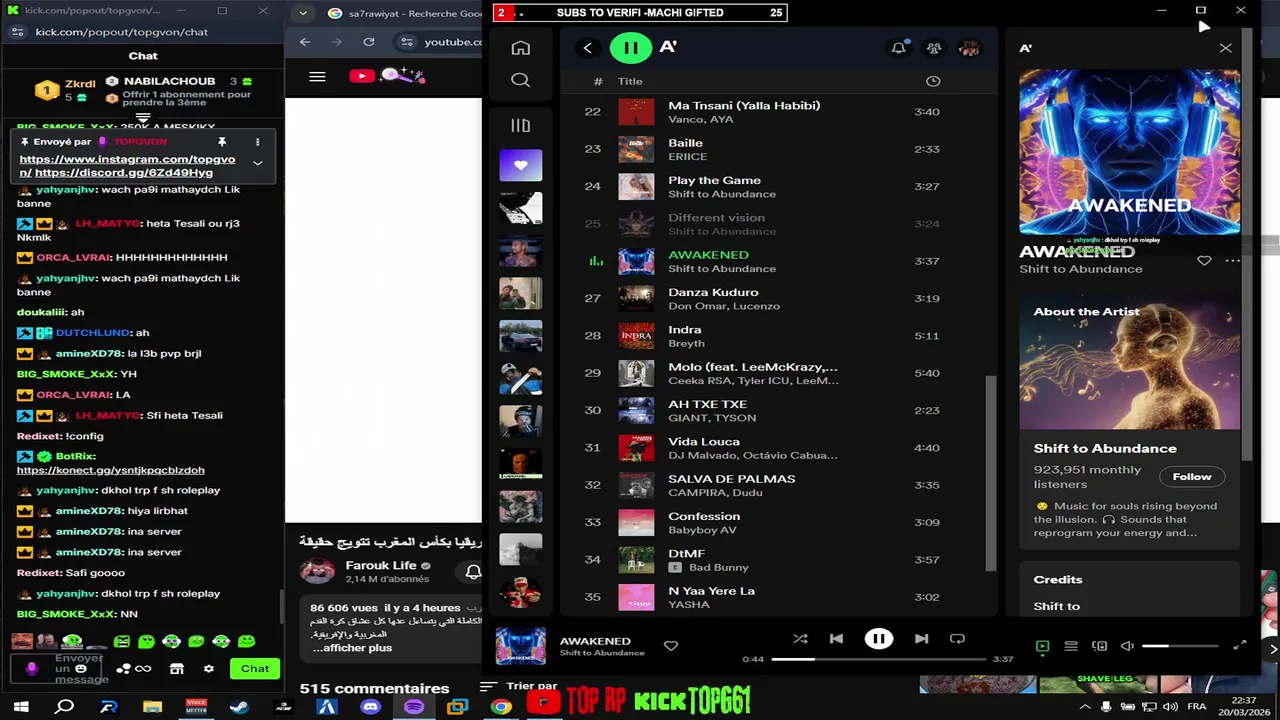Open pinned message three-dot menu
This screenshot has height=720, width=1280.
click(257, 142)
